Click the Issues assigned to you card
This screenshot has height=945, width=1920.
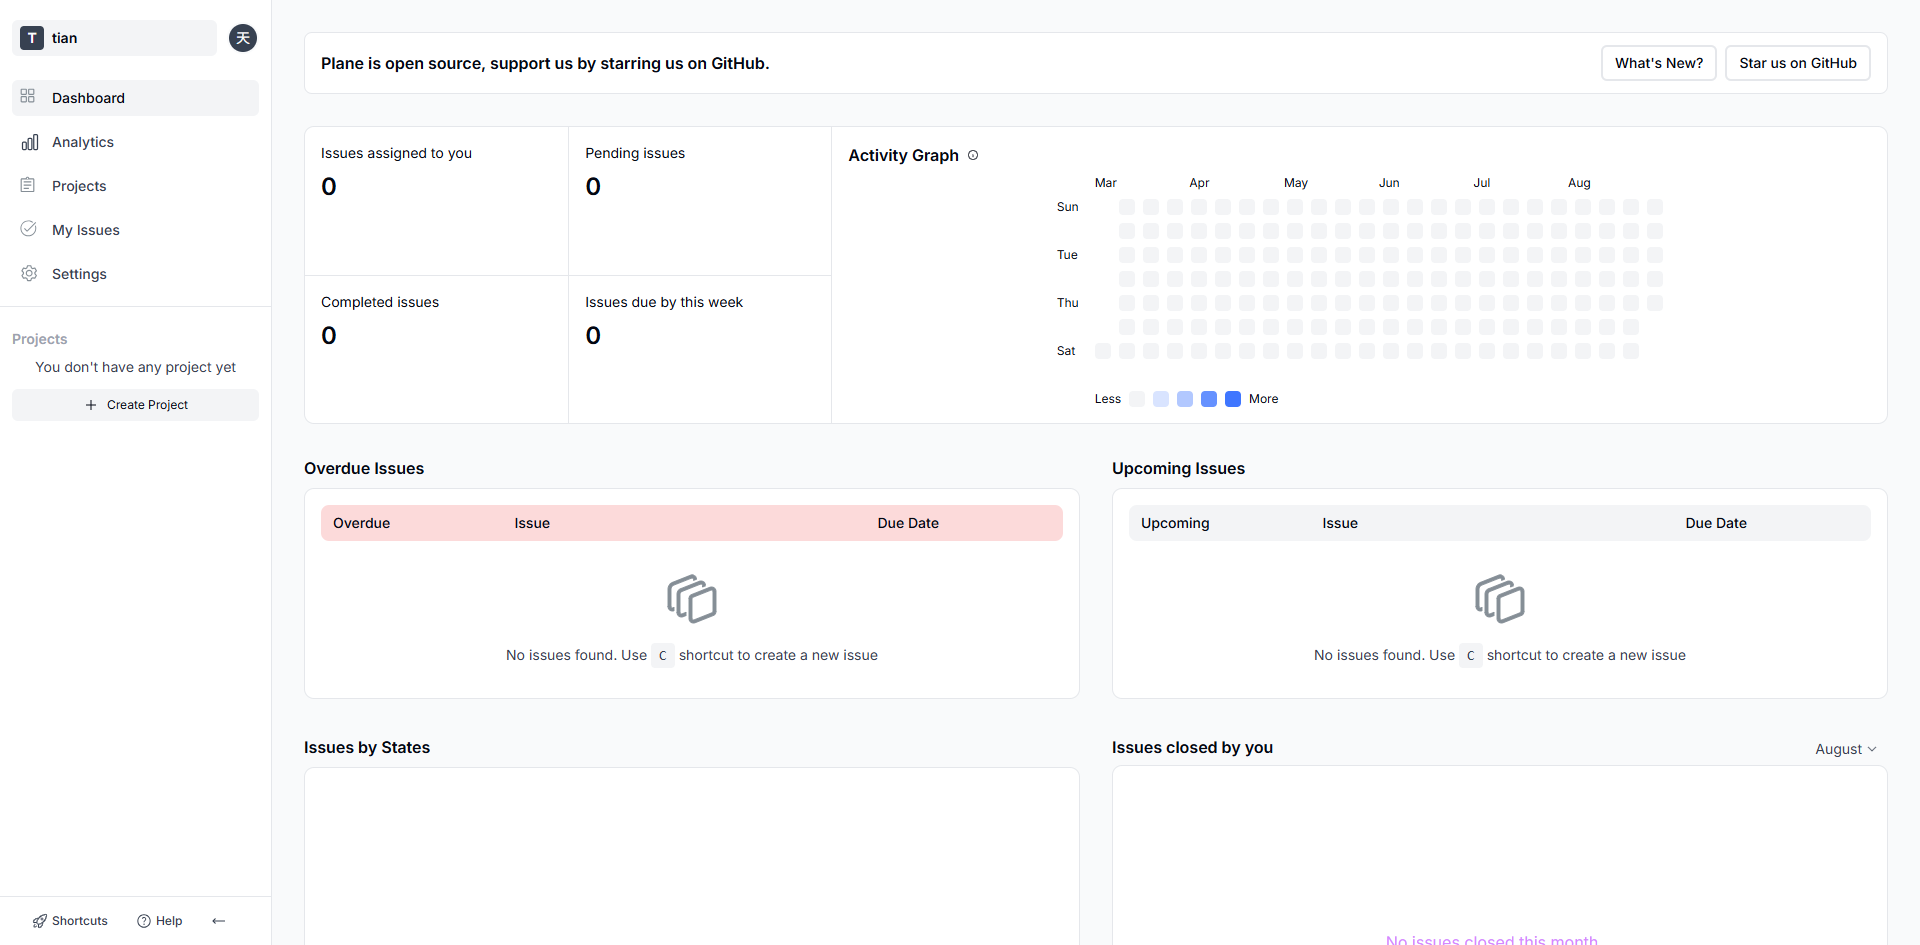[x=436, y=201]
